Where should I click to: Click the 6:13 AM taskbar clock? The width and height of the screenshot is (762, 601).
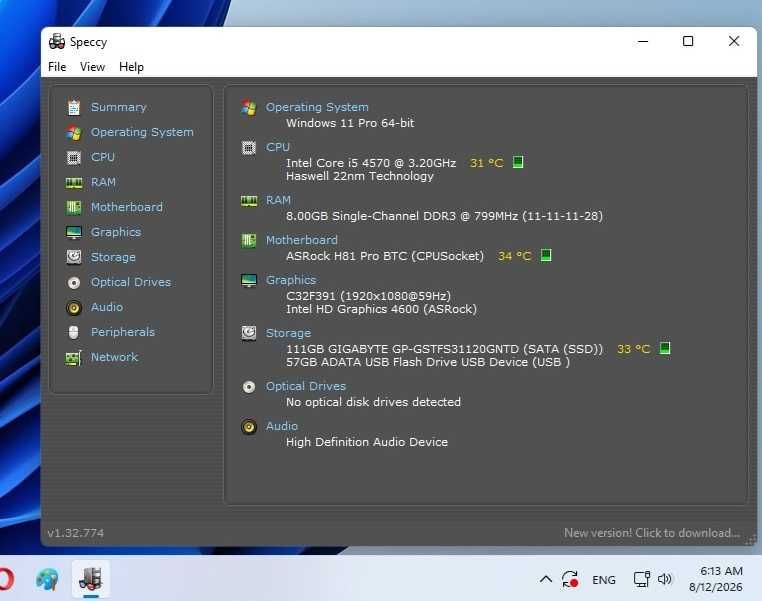tap(721, 571)
